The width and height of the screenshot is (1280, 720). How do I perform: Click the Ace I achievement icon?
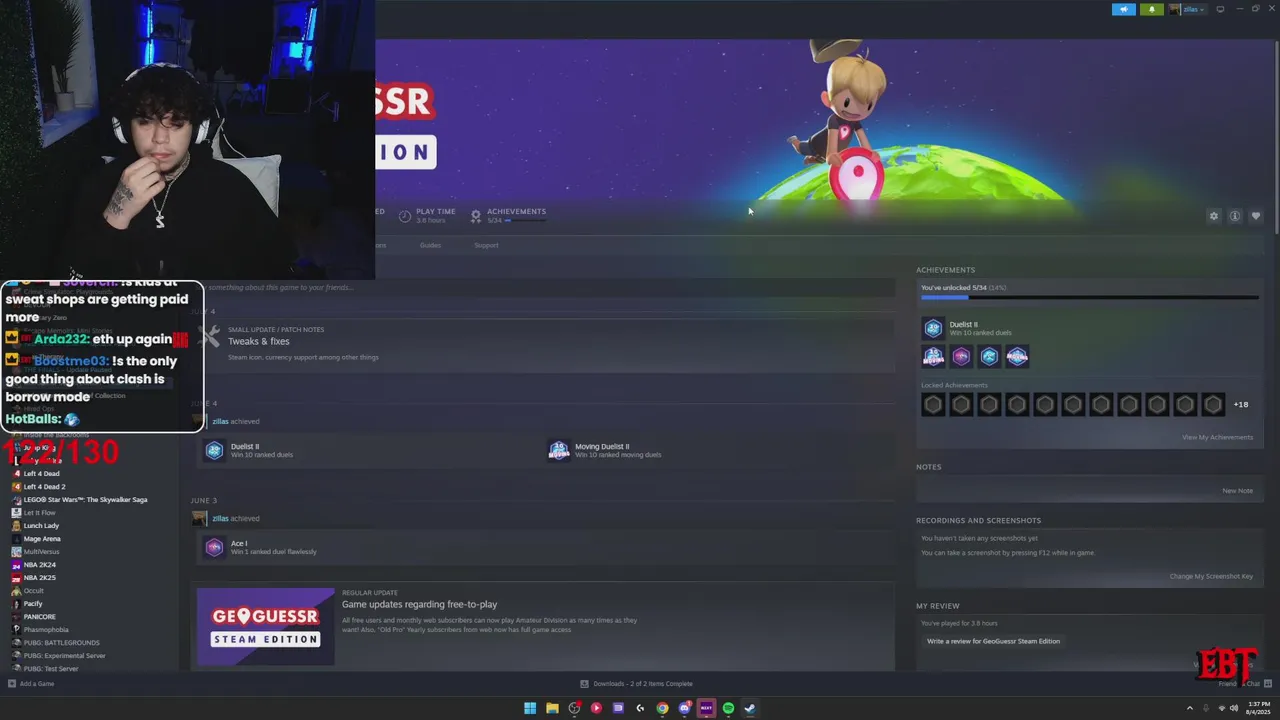[x=213, y=547]
